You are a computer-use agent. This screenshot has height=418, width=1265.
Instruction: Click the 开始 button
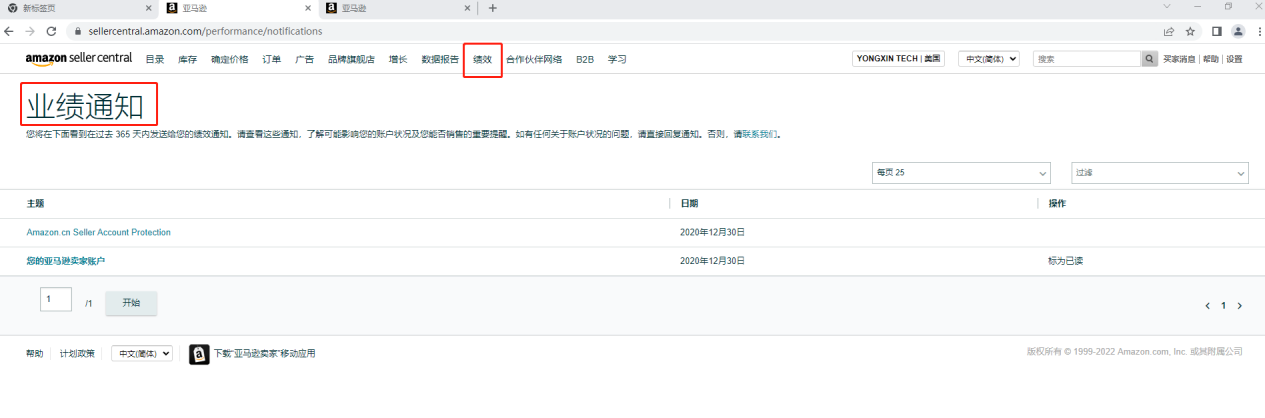click(x=131, y=302)
